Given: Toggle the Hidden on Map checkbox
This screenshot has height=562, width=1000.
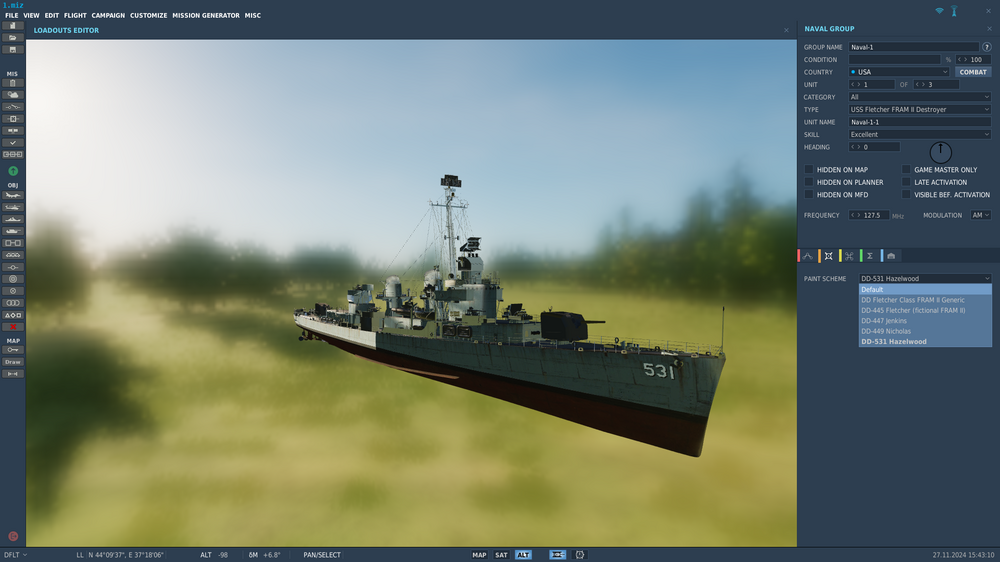Looking at the screenshot, I should tap(809, 170).
